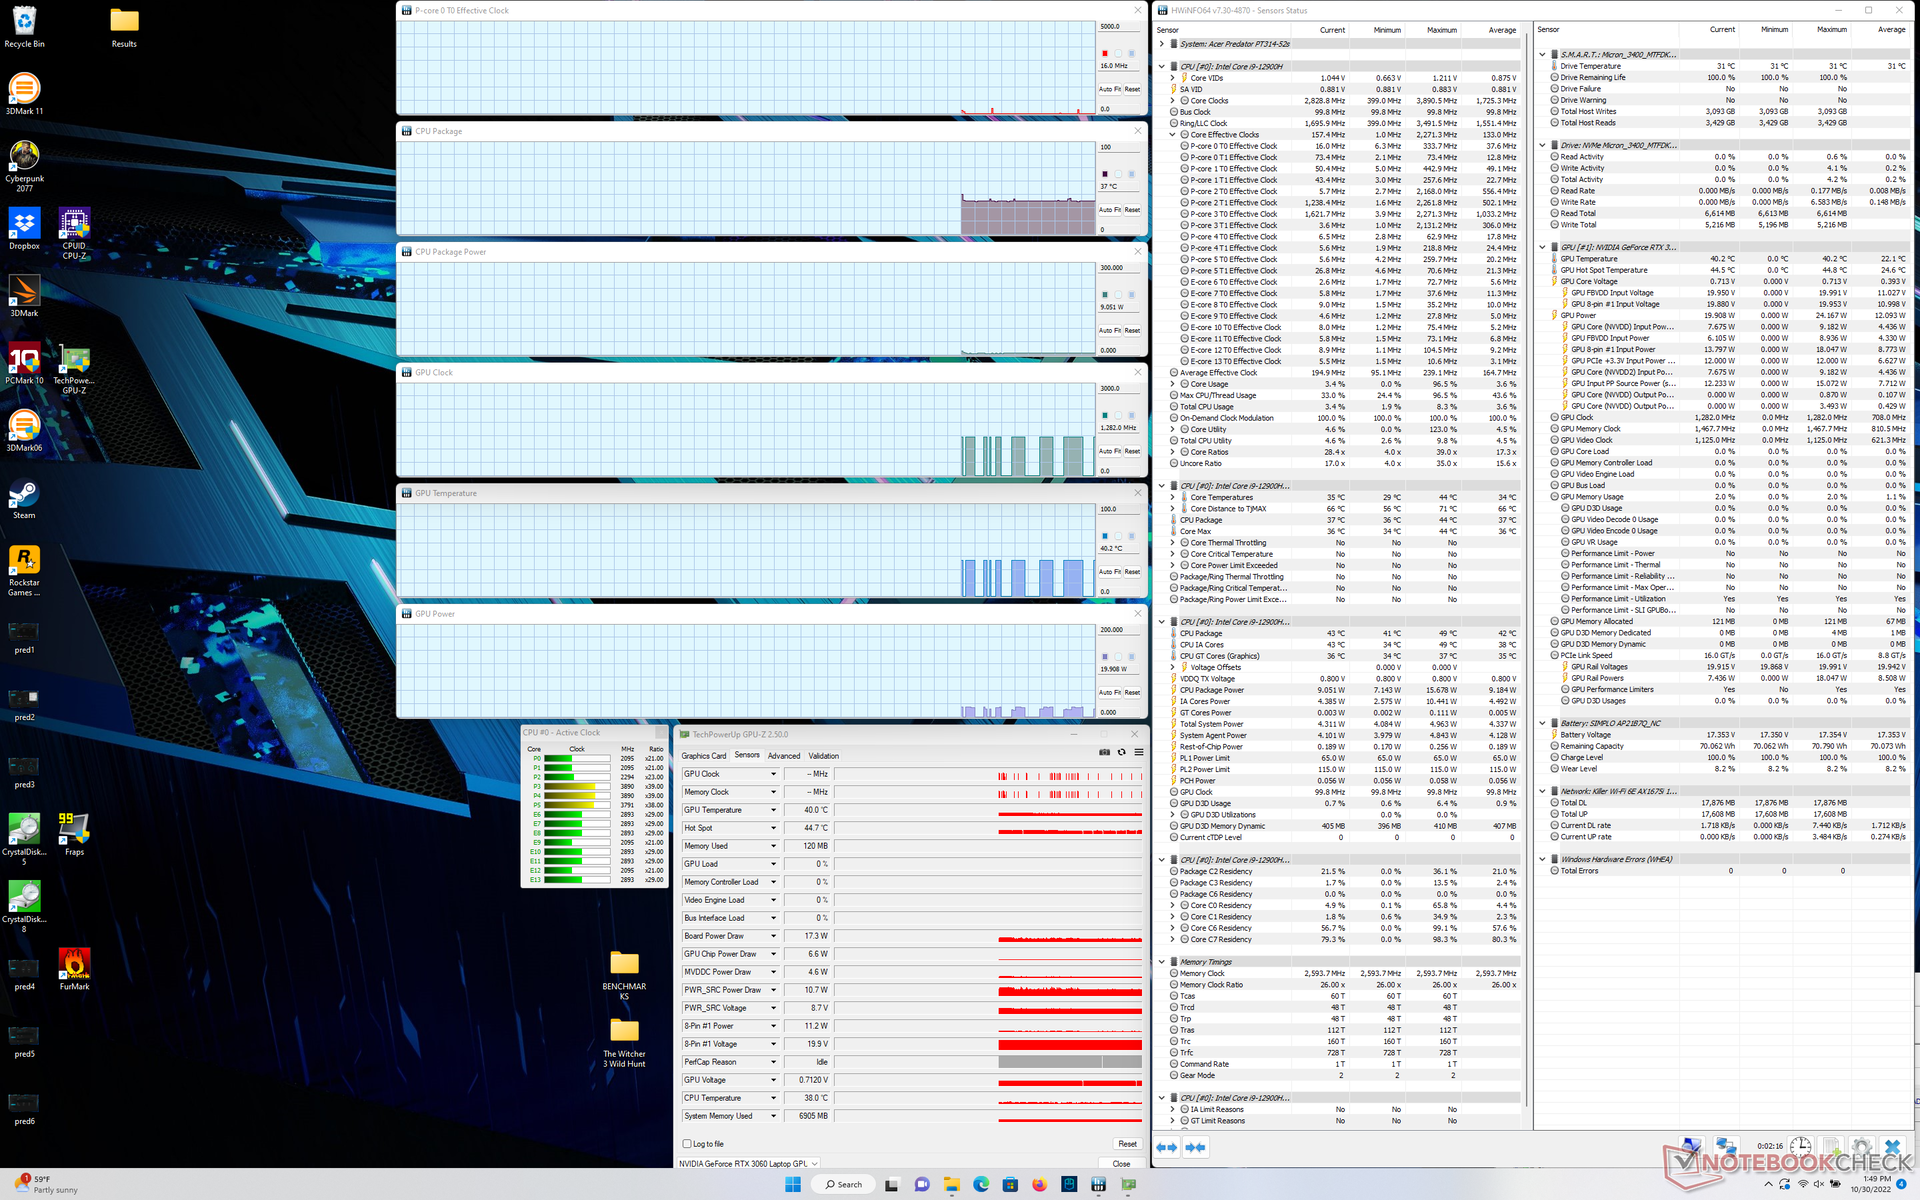Click weather widget showing 59°F Partly sunny
1920x1200 pixels.
click(x=45, y=1184)
